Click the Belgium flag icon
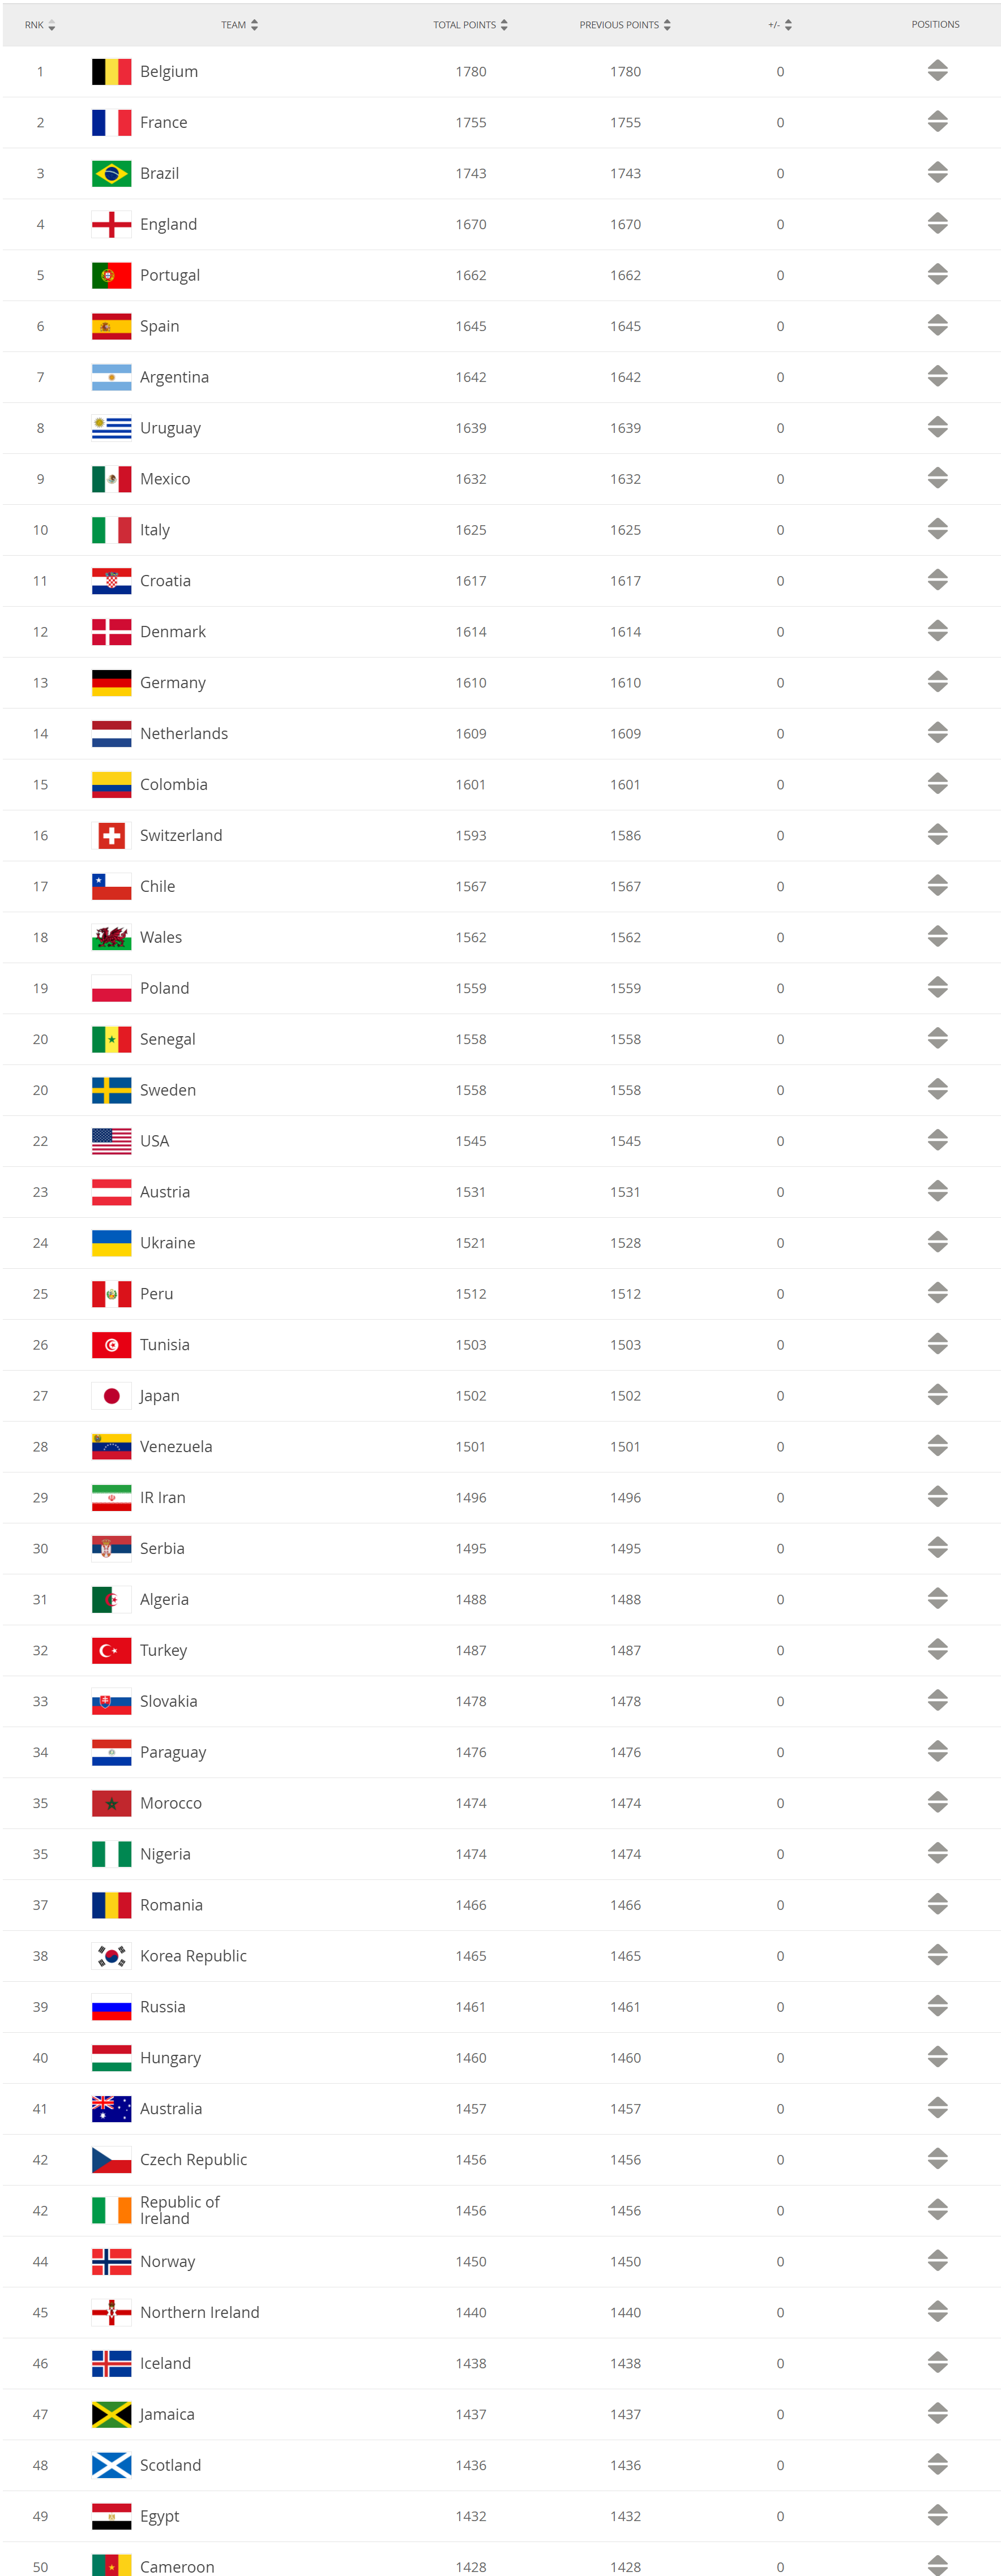Viewport: 1001px width, 2576px height. point(111,72)
